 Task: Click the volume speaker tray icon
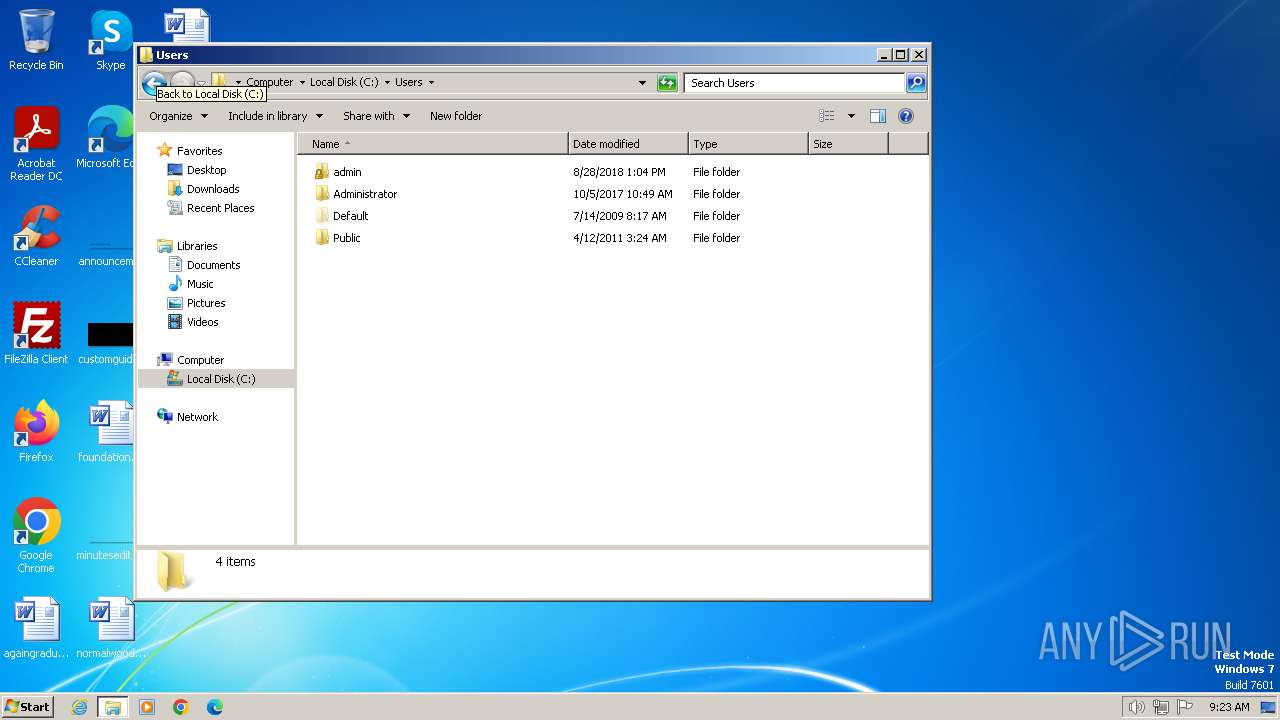1136,707
